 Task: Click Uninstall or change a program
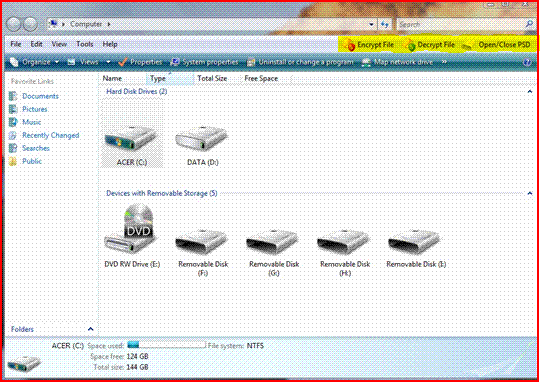pos(301,62)
